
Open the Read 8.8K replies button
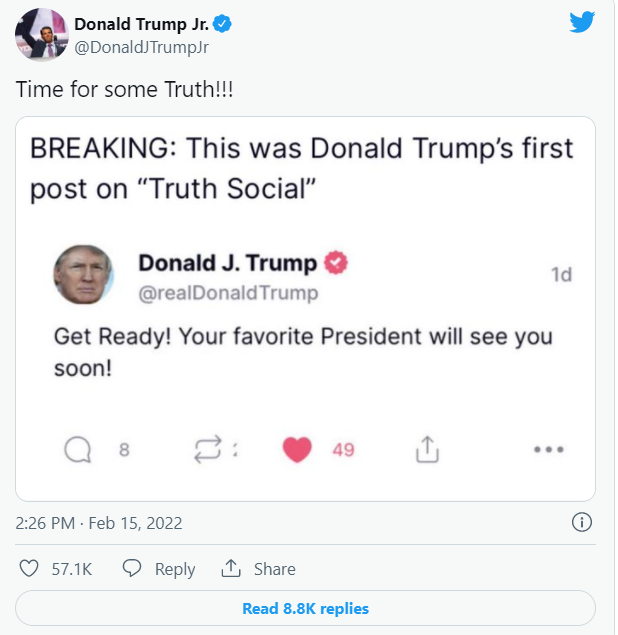(x=305, y=608)
